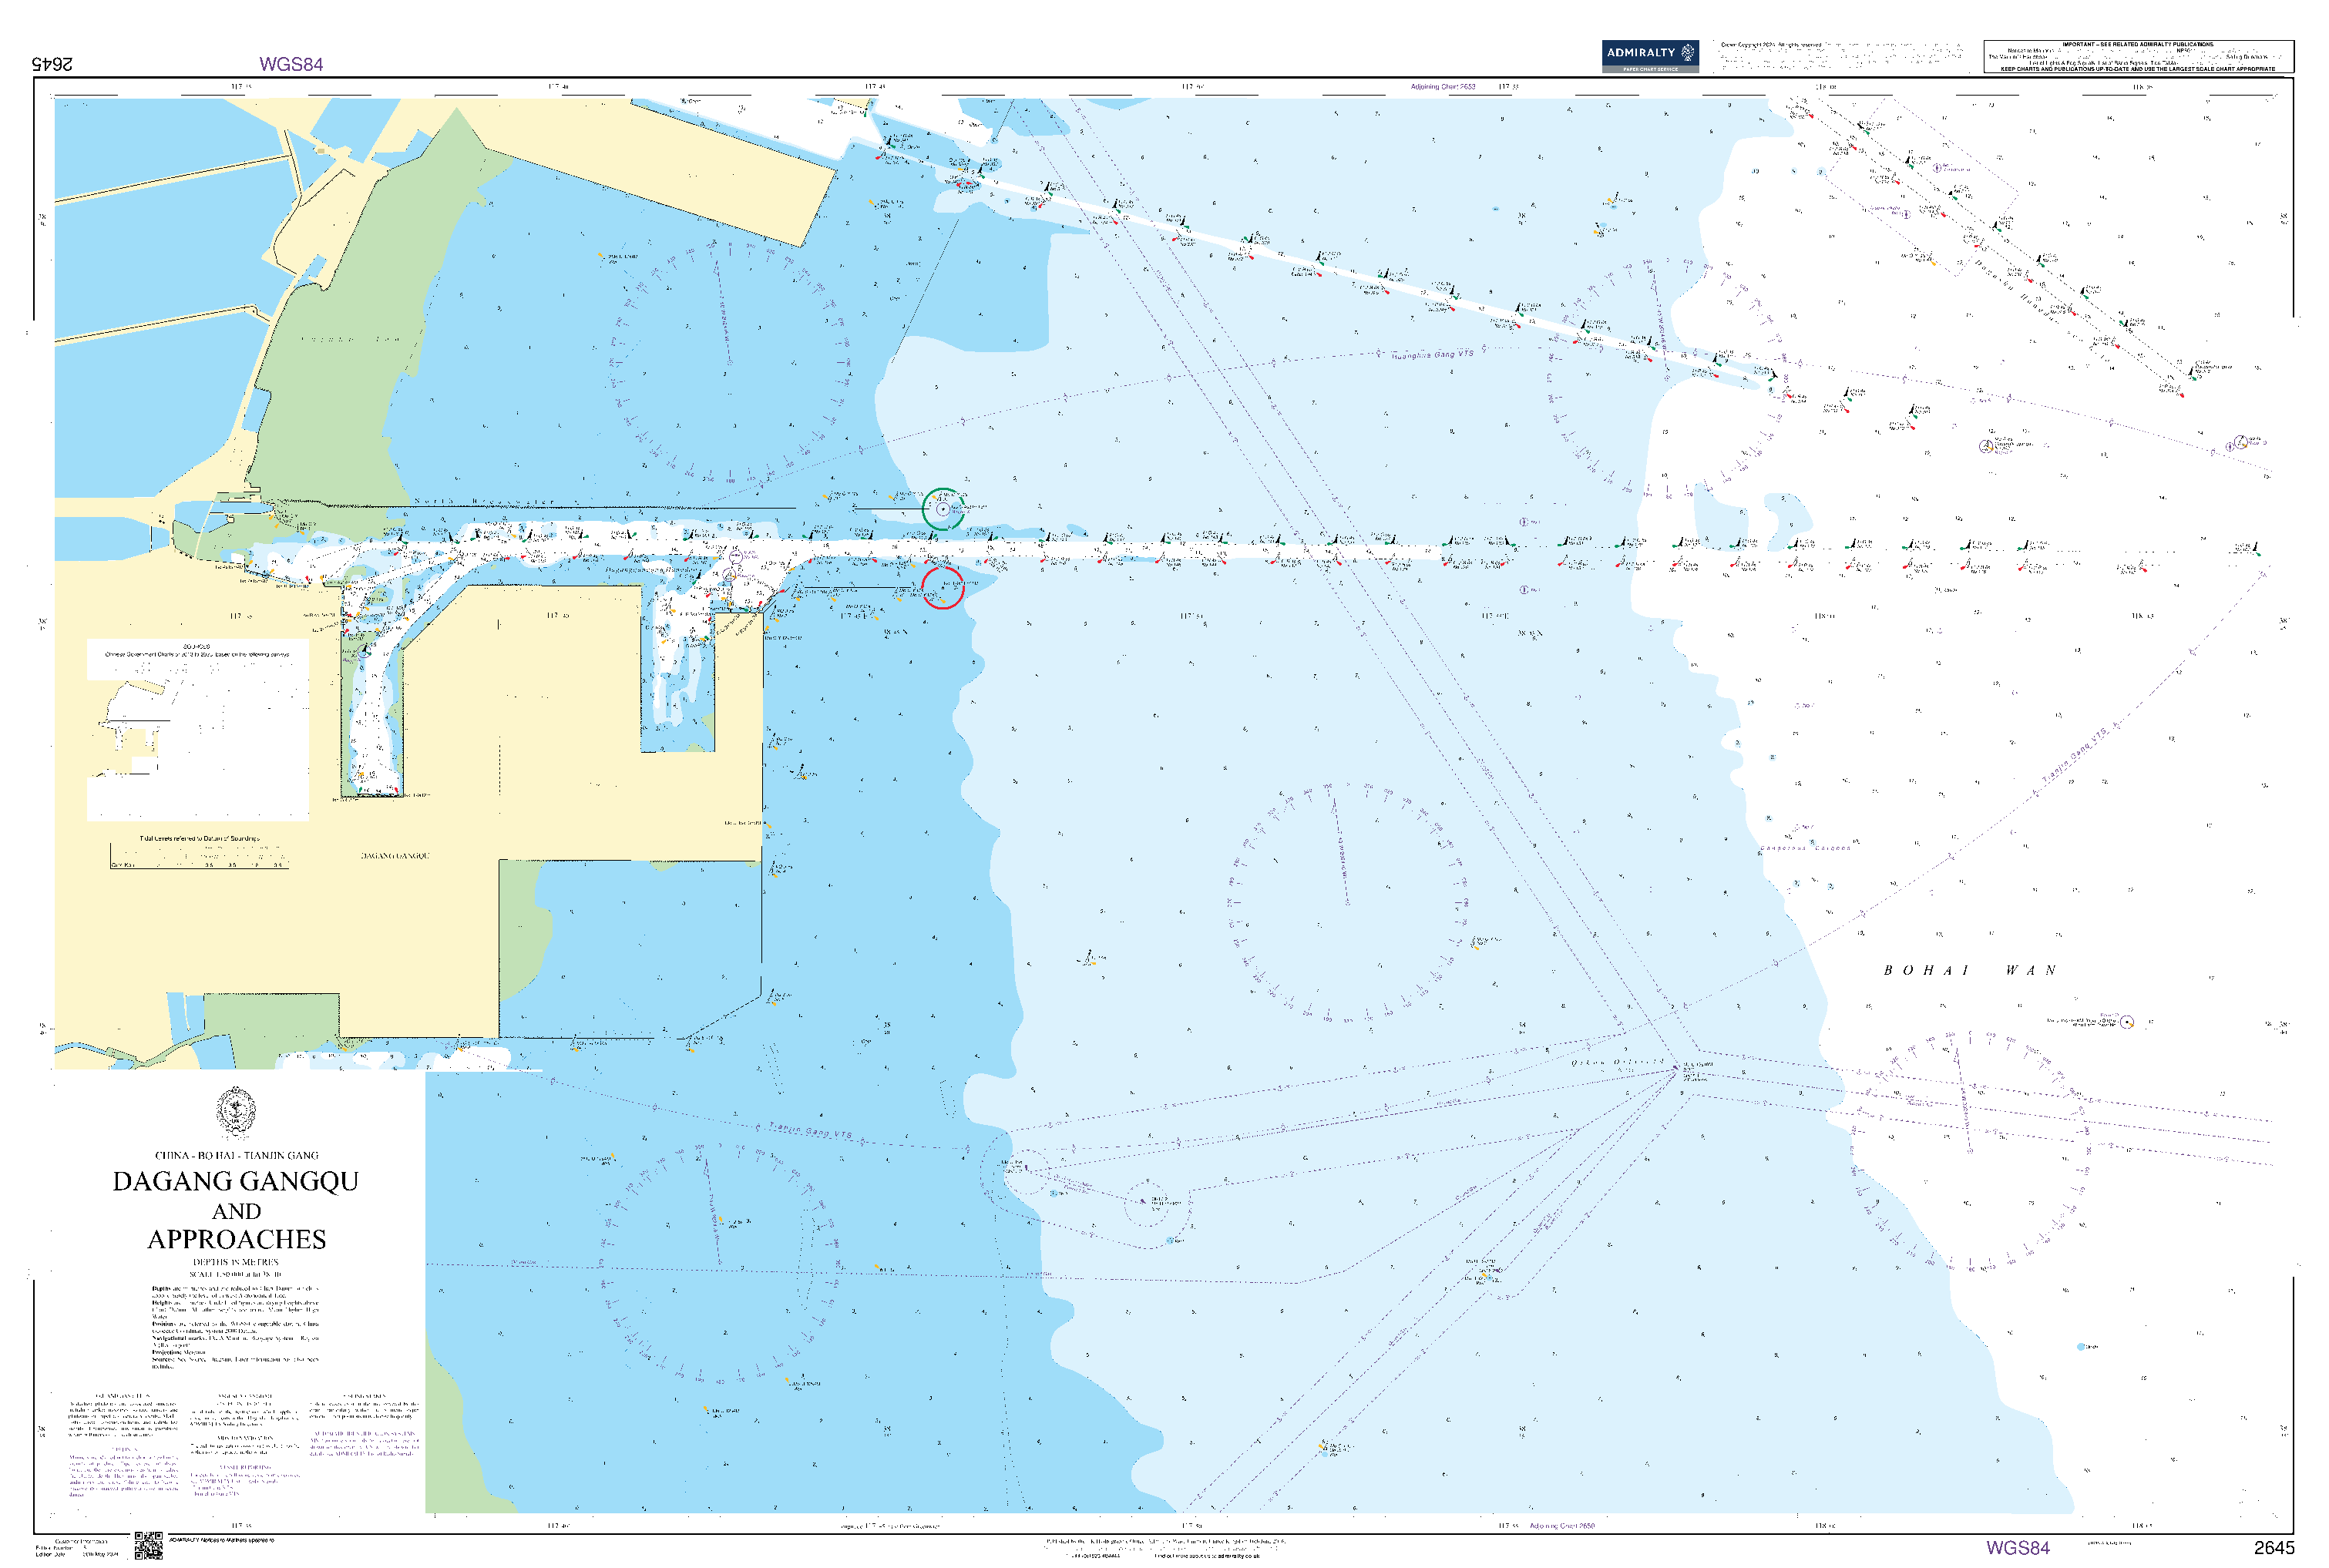Click 'PAPER CHART SERVICE' strip under logo
This screenshot has width=2329, height=1568.
(x=1650, y=69)
